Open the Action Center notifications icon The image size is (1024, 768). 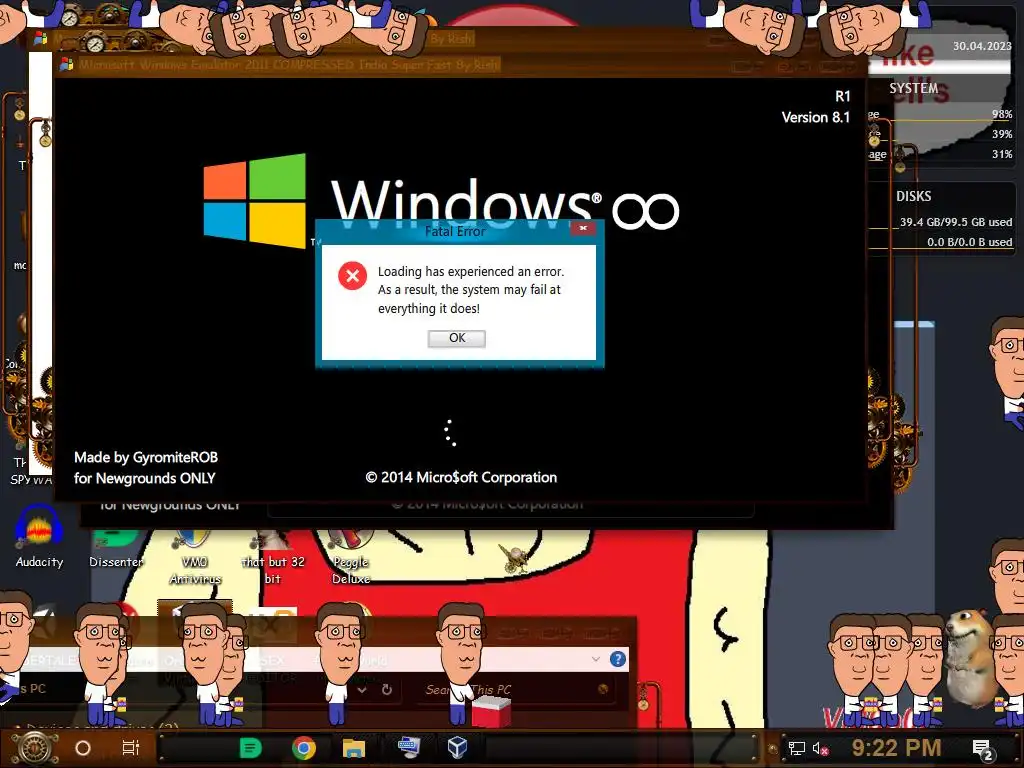coord(983,750)
